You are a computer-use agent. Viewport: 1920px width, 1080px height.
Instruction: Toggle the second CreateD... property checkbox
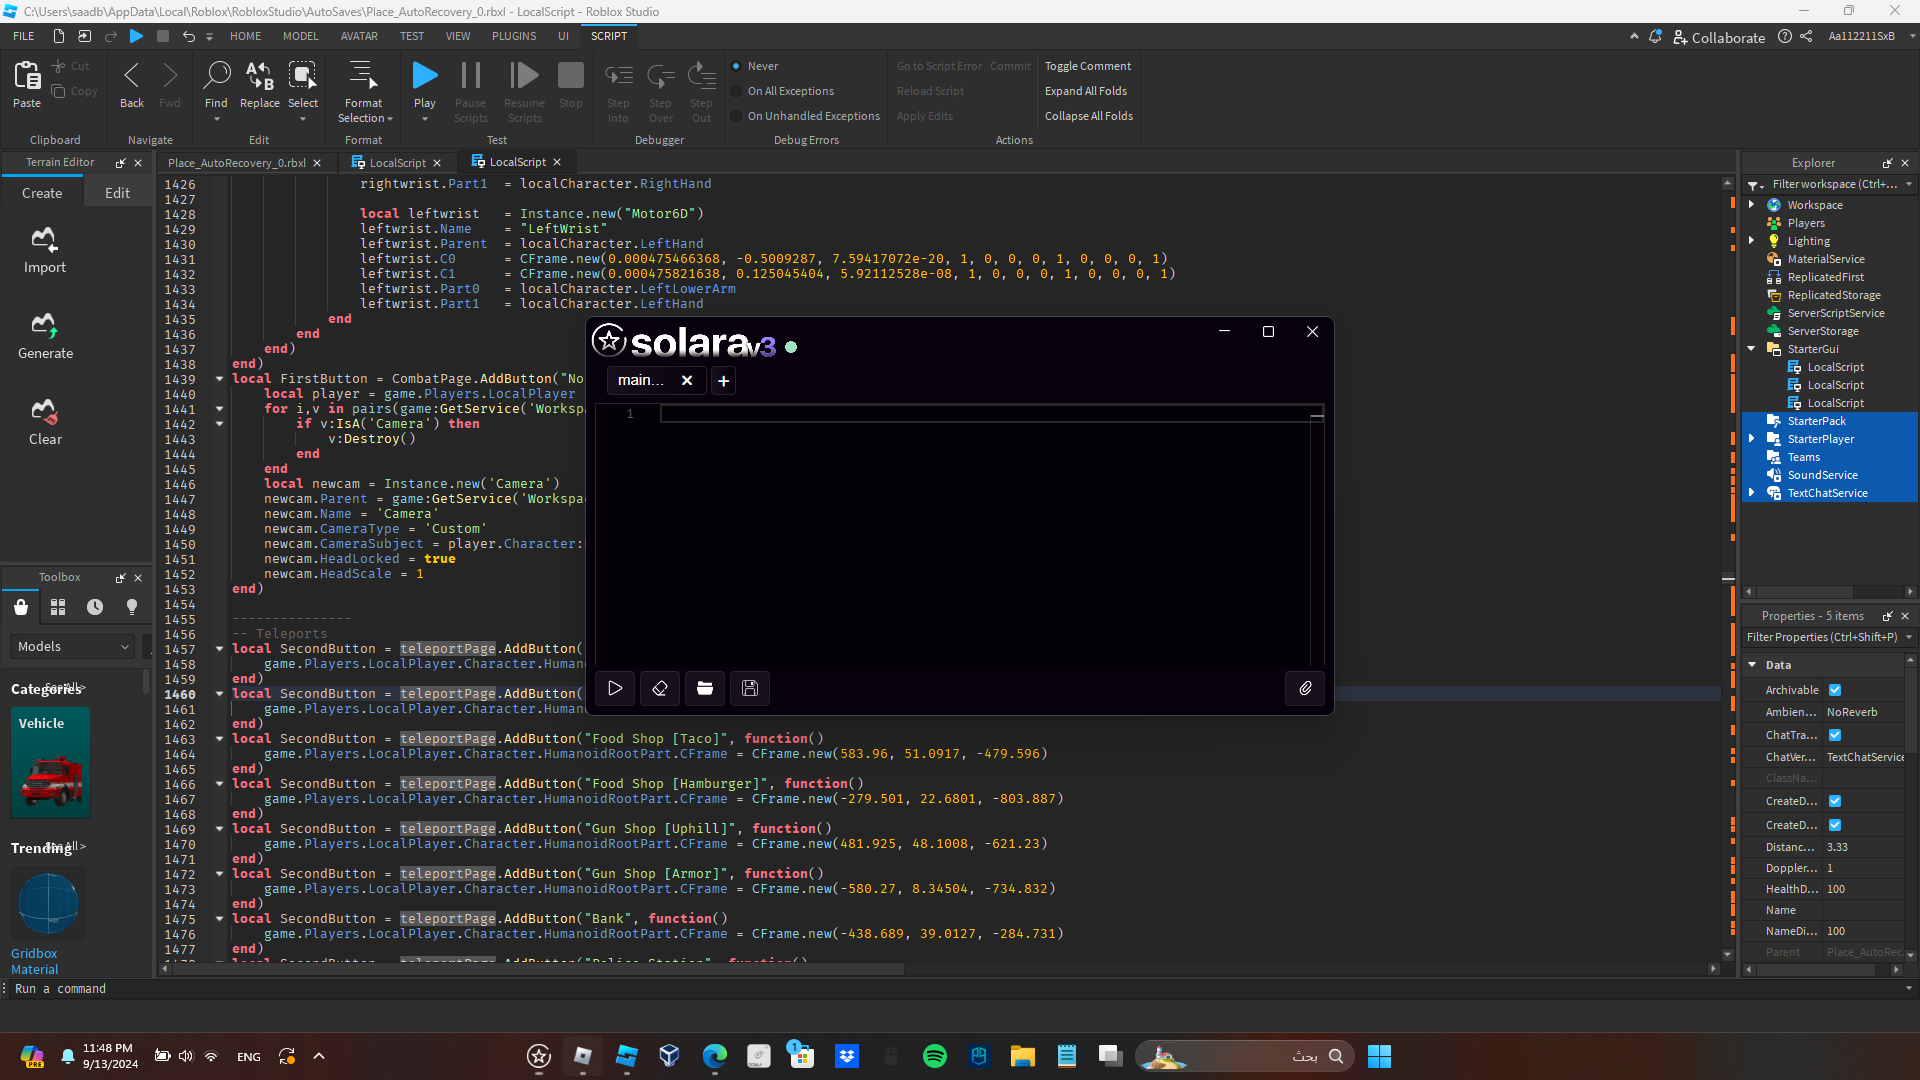point(1835,825)
